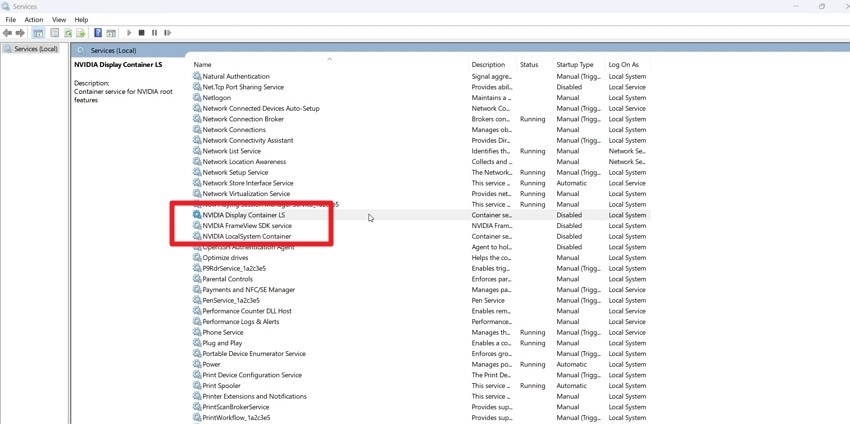Viewport: 850px width, 424px height.
Task: Click the gear icon beside NVIDIA LocalSystem Container
Action: pos(197,236)
